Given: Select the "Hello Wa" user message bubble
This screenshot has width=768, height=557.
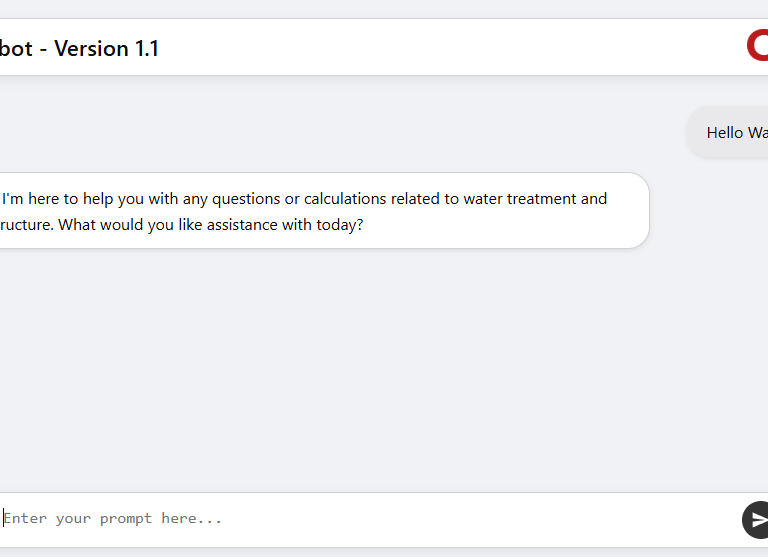Looking at the screenshot, I should [728, 133].
